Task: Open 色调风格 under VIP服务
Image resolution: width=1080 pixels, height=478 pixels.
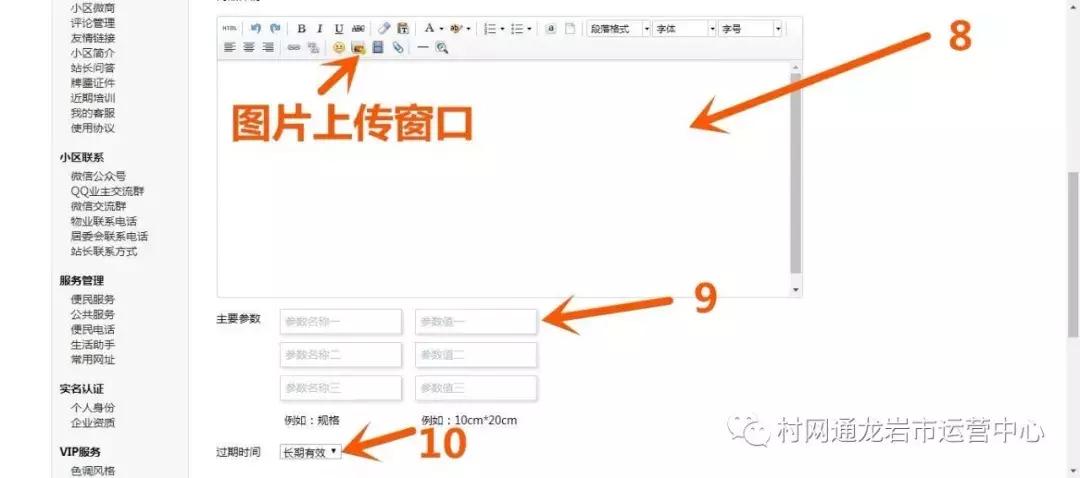Action: tap(93, 471)
